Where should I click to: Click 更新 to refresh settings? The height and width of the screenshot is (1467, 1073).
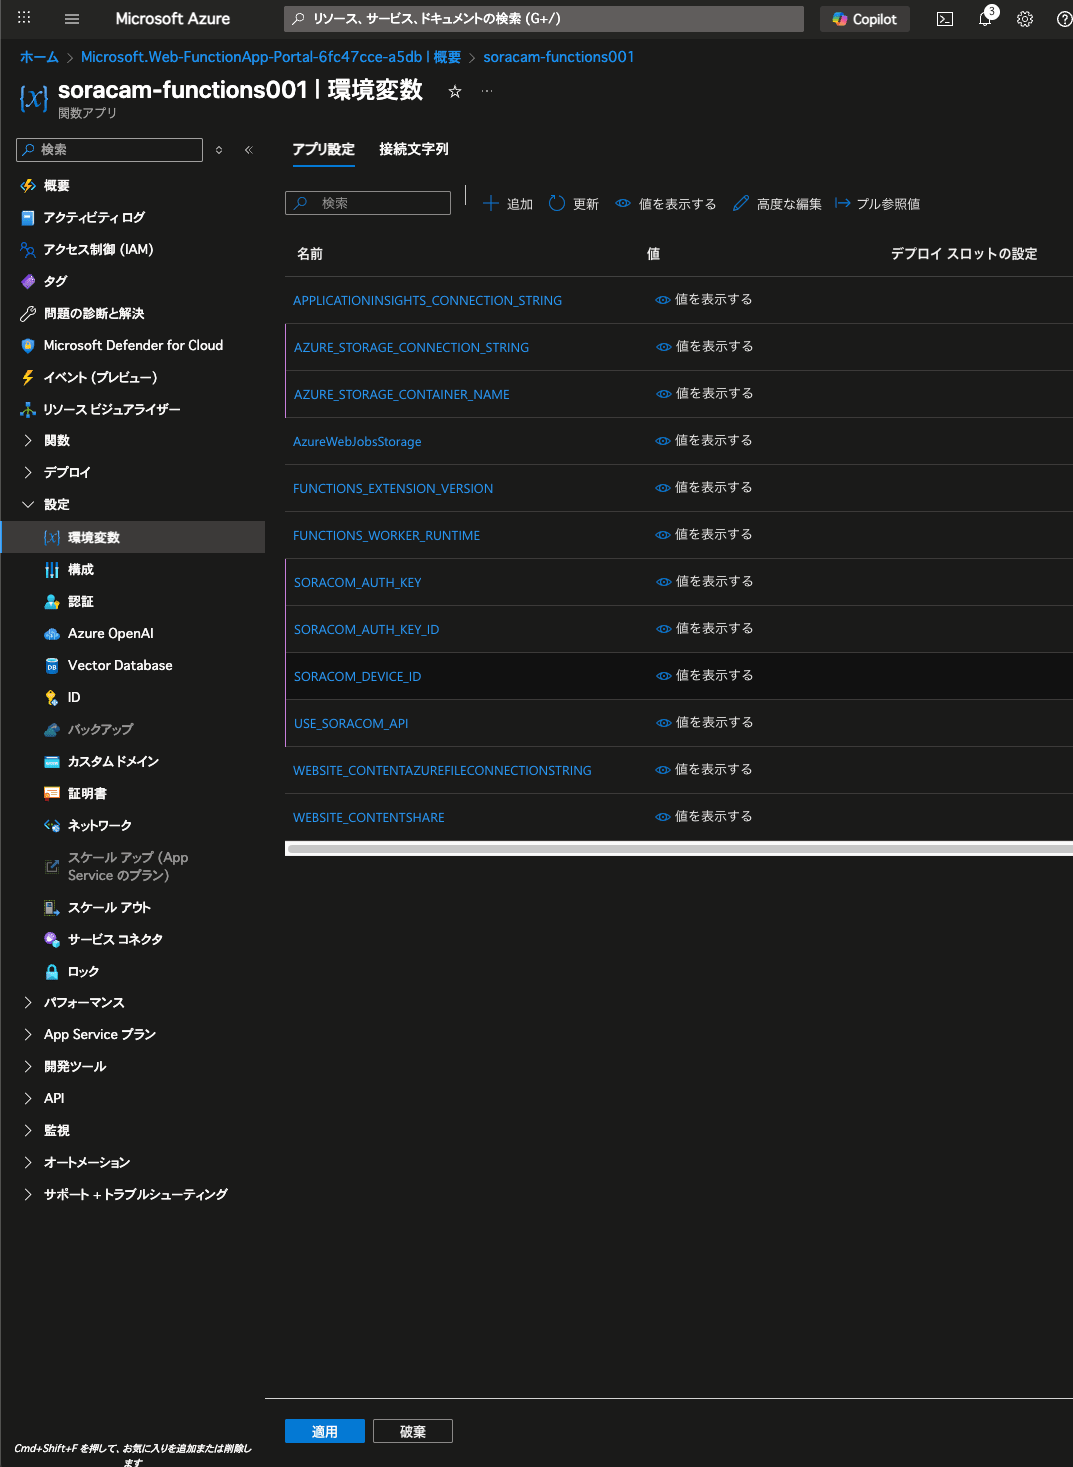click(574, 204)
